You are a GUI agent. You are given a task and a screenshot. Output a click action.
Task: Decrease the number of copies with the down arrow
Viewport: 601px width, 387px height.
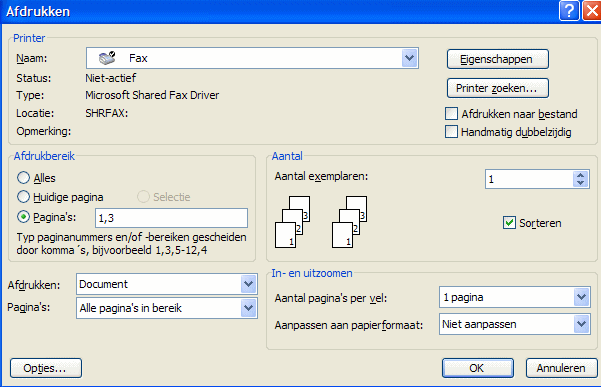click(580, 183)
